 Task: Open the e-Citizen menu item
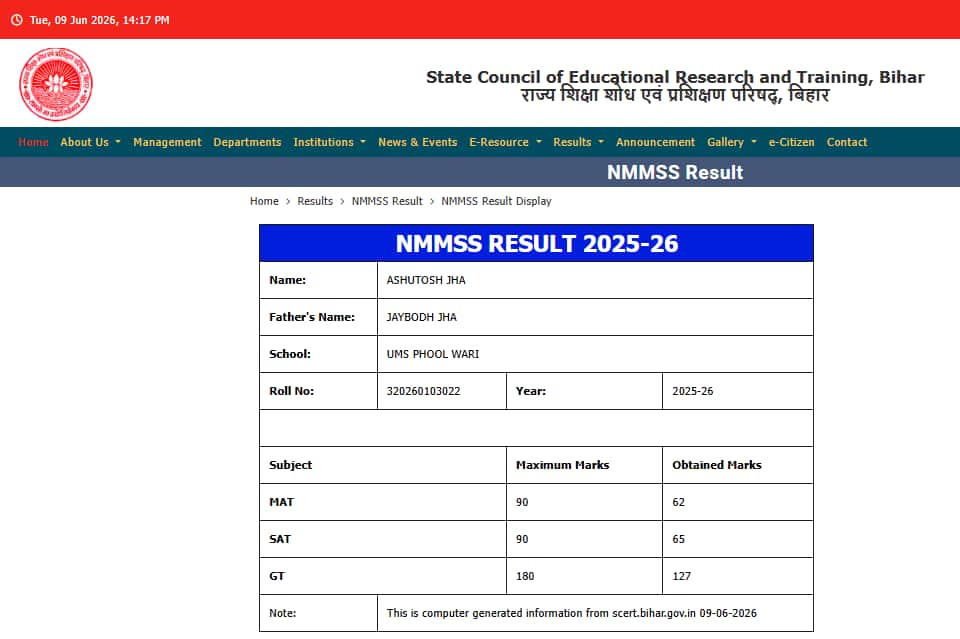point(792,142)
